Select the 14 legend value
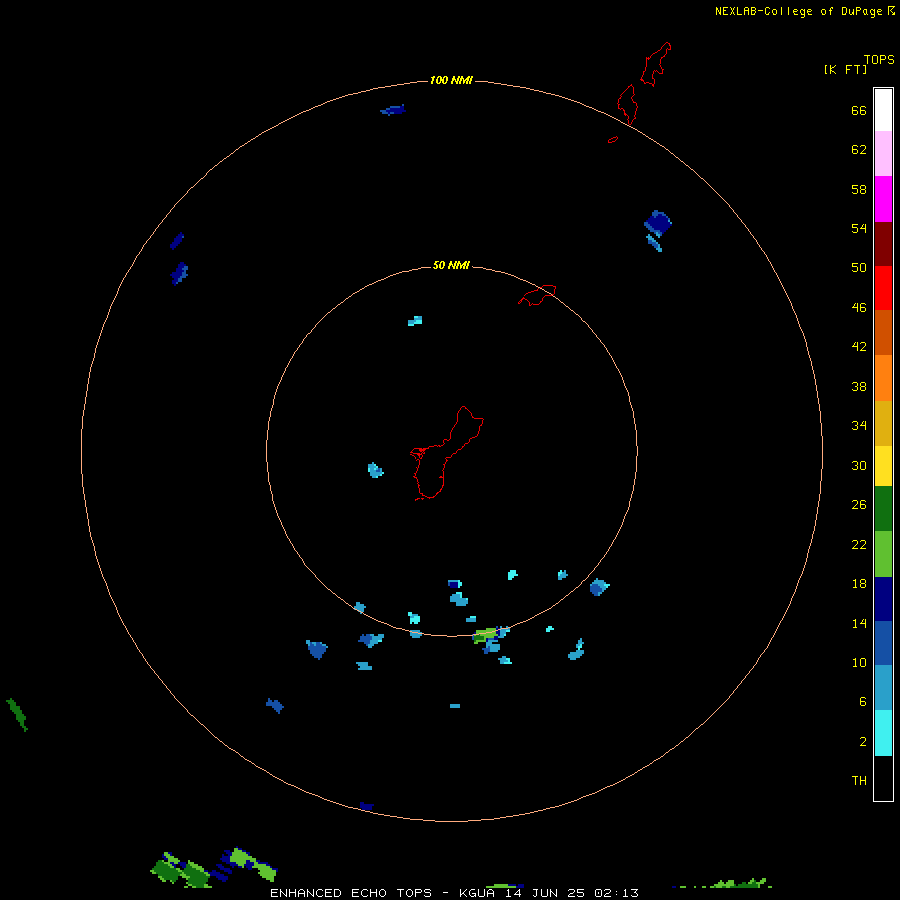Viewport: 900px width, 900px height. point(859,624)
